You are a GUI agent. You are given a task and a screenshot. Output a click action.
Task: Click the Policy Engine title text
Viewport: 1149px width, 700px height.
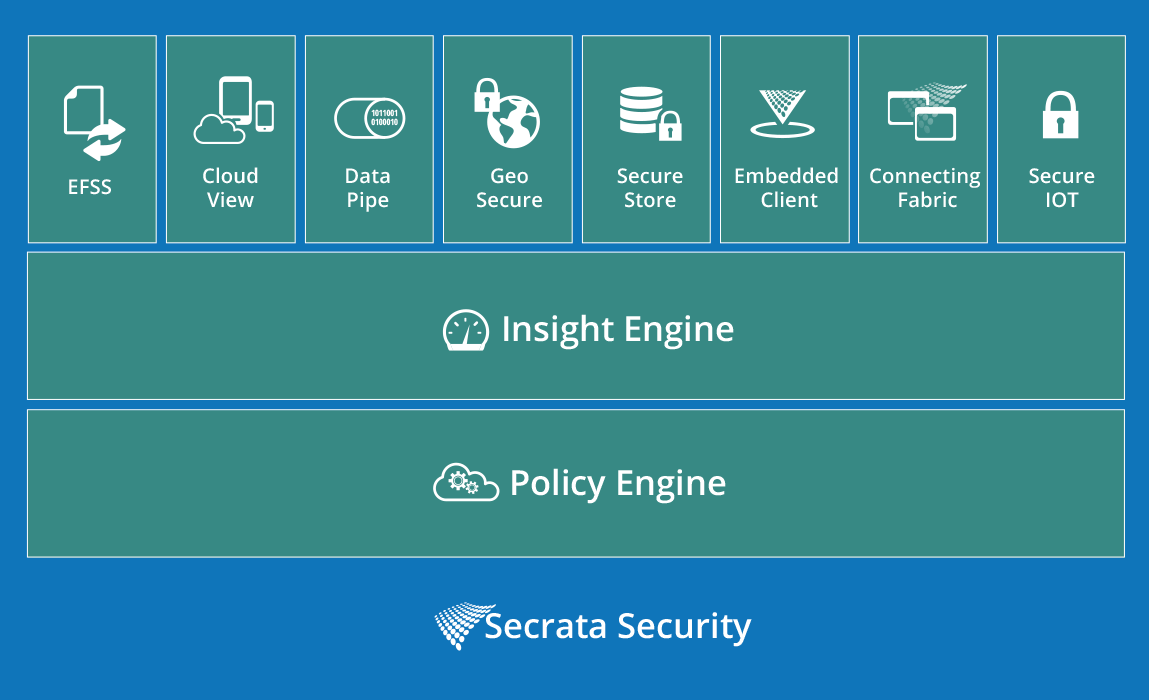[x=618, y=483]
